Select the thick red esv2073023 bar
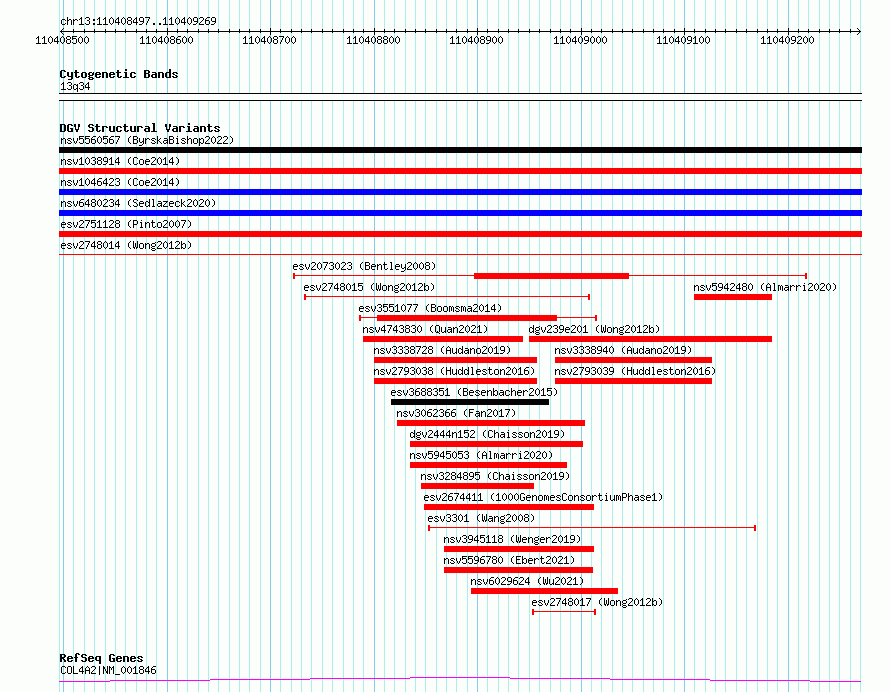 coord(551,276)
